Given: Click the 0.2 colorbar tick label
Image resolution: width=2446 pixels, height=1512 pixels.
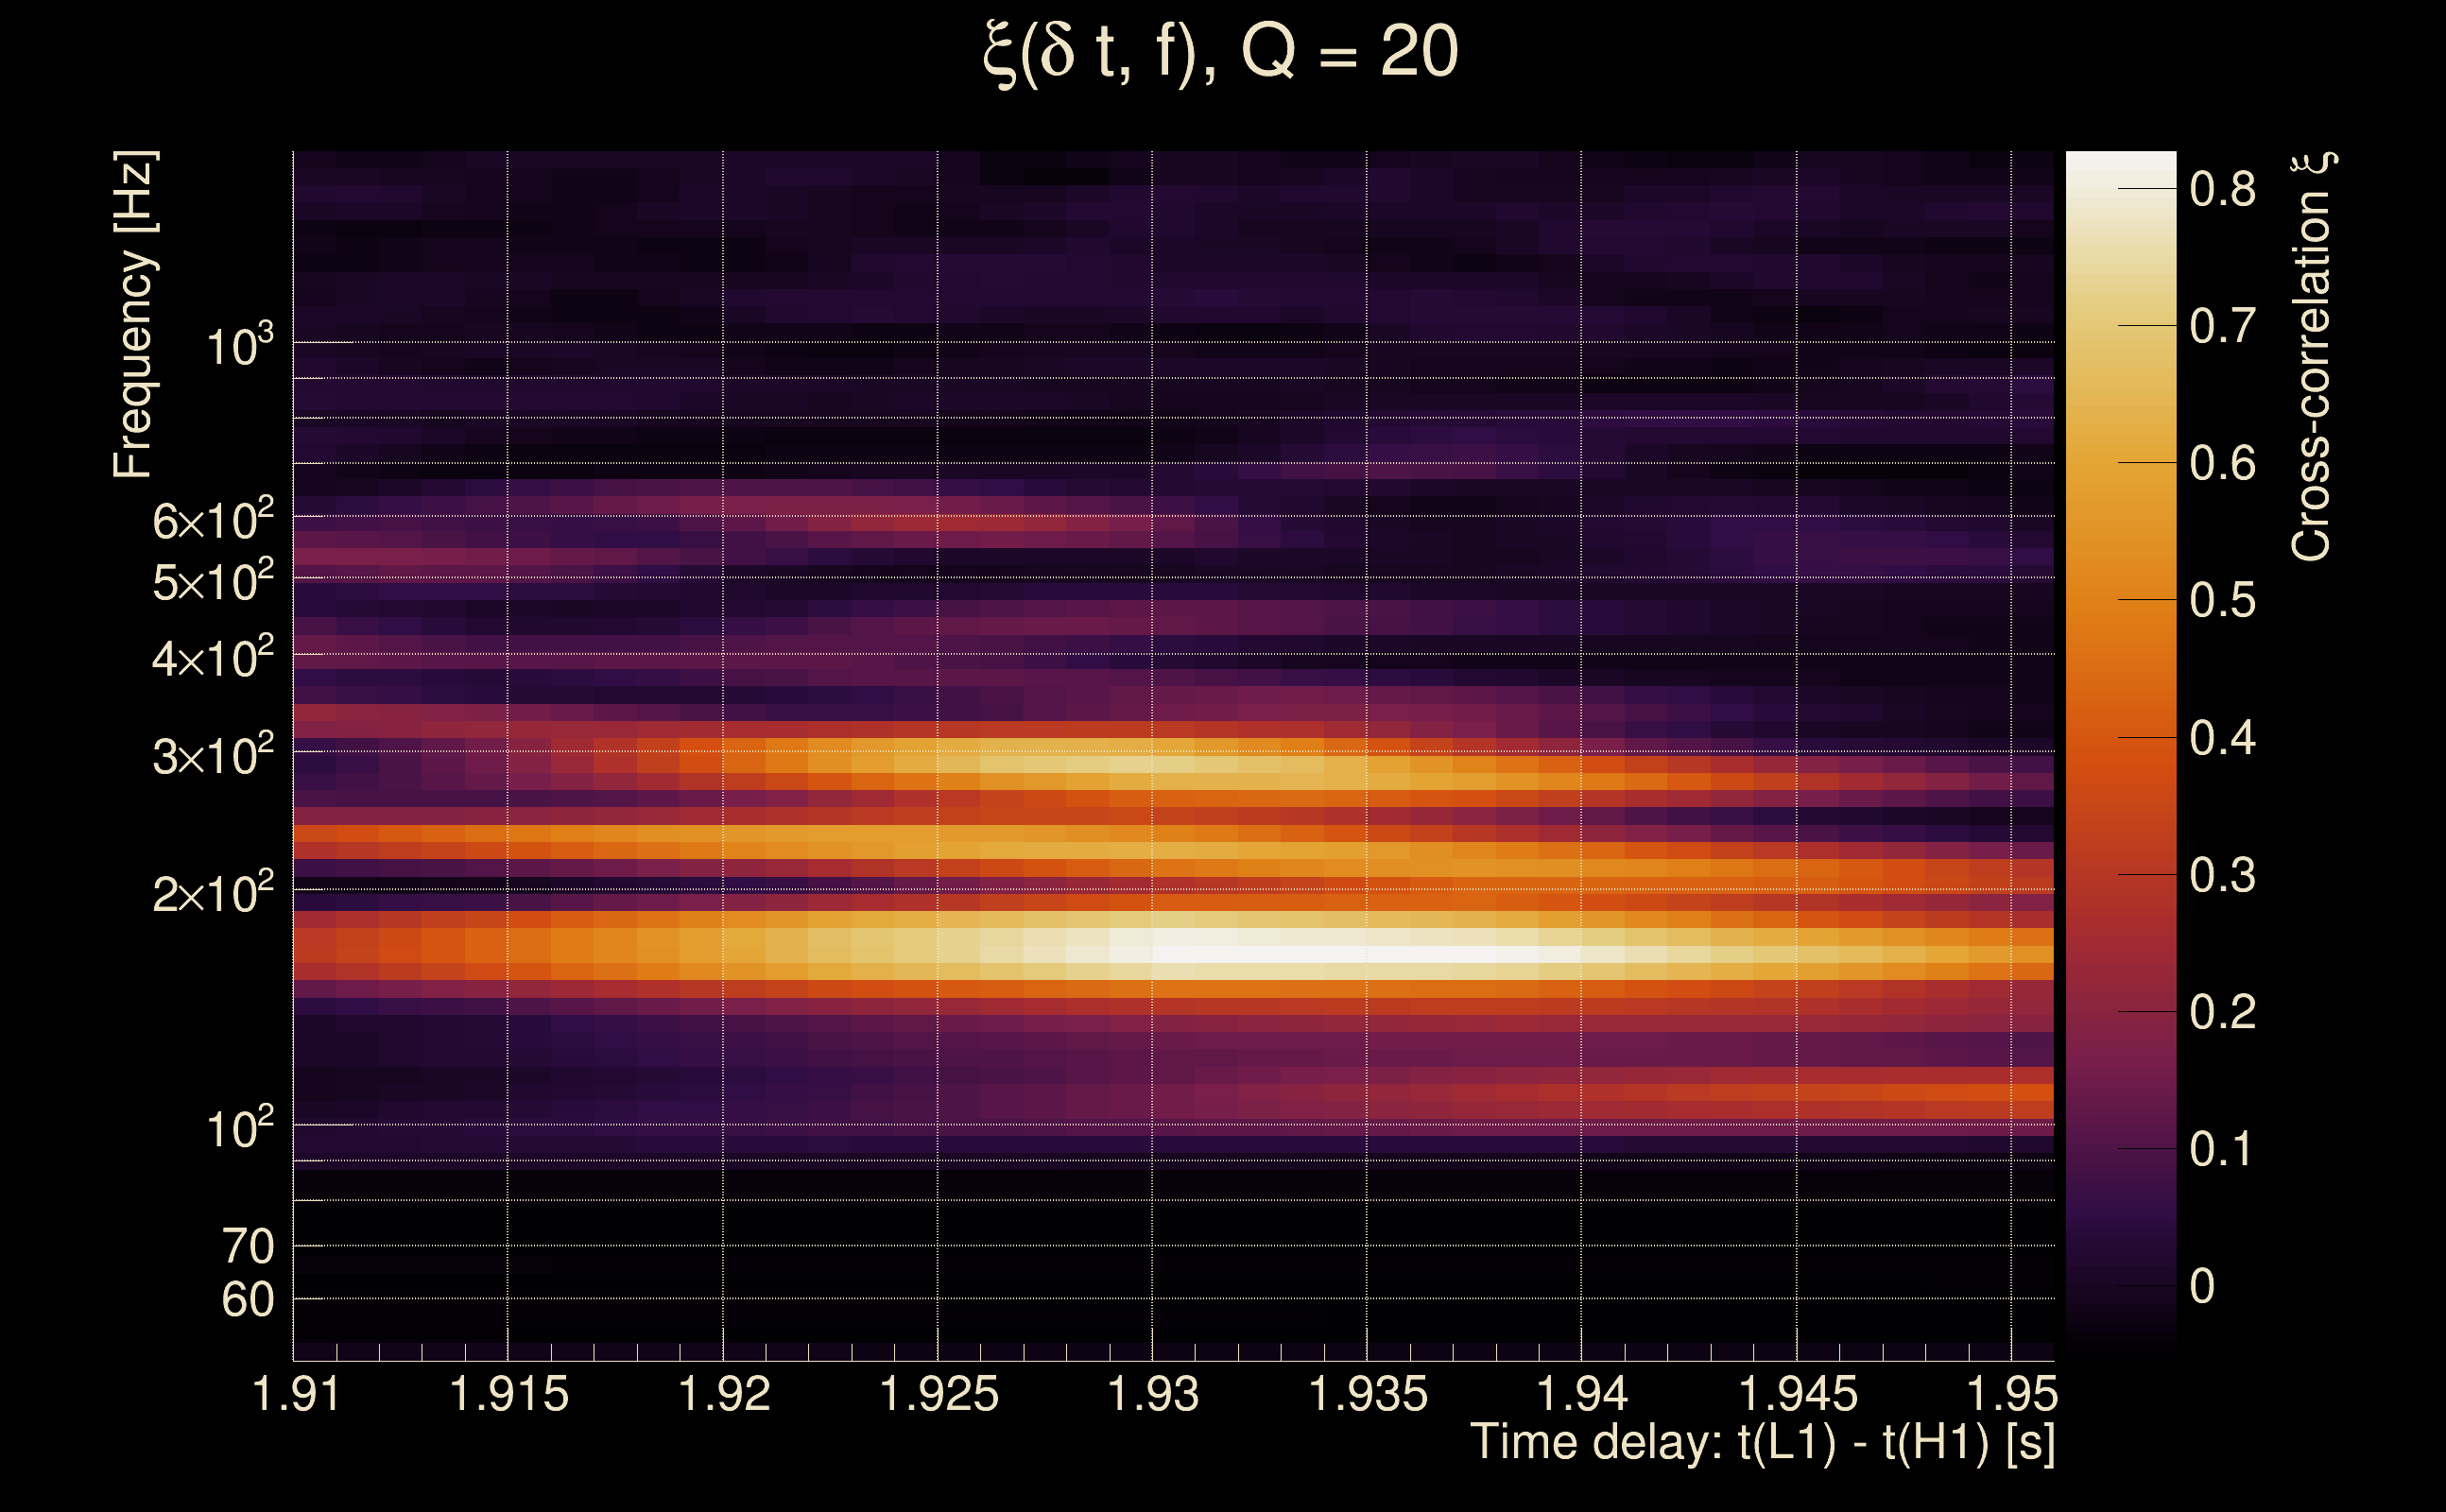Looking at the screenshot, I should coord(2222,1013).
